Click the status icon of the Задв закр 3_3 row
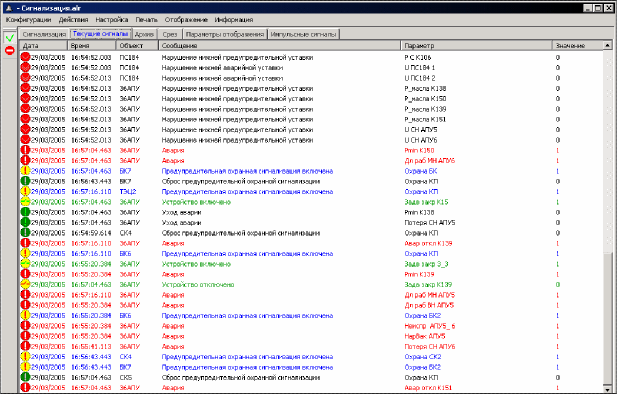 pos(25,264)
